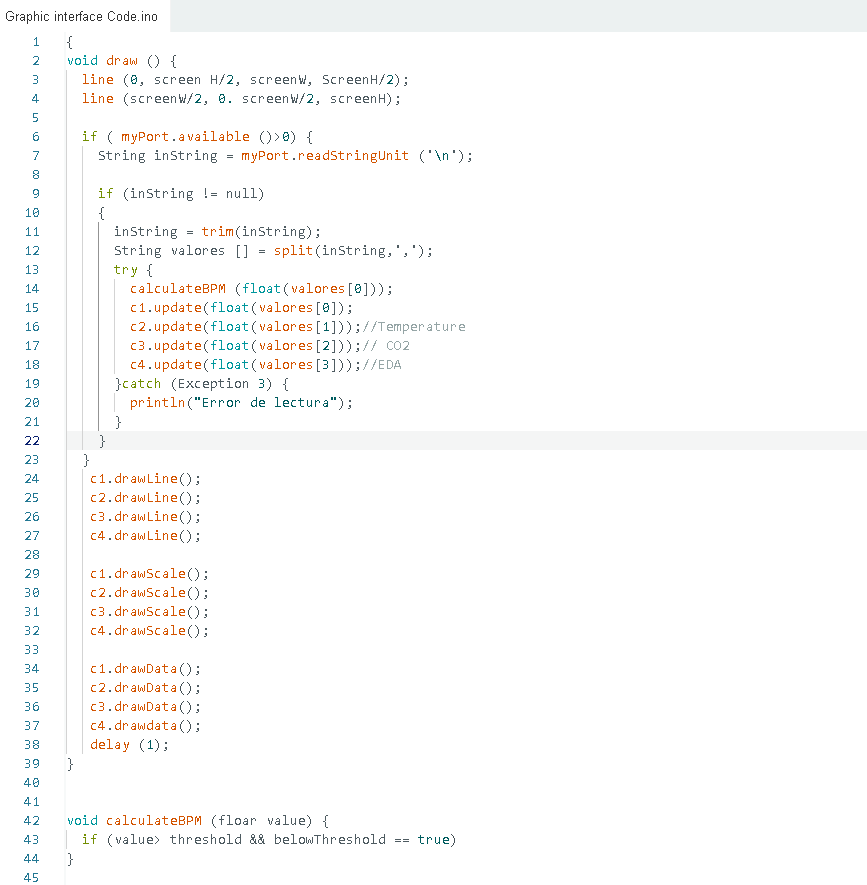This screenshot has width=867, height=885.
Task: Switch to the Graphic interface Code.ino tab
Action: (x=83, y=16)
